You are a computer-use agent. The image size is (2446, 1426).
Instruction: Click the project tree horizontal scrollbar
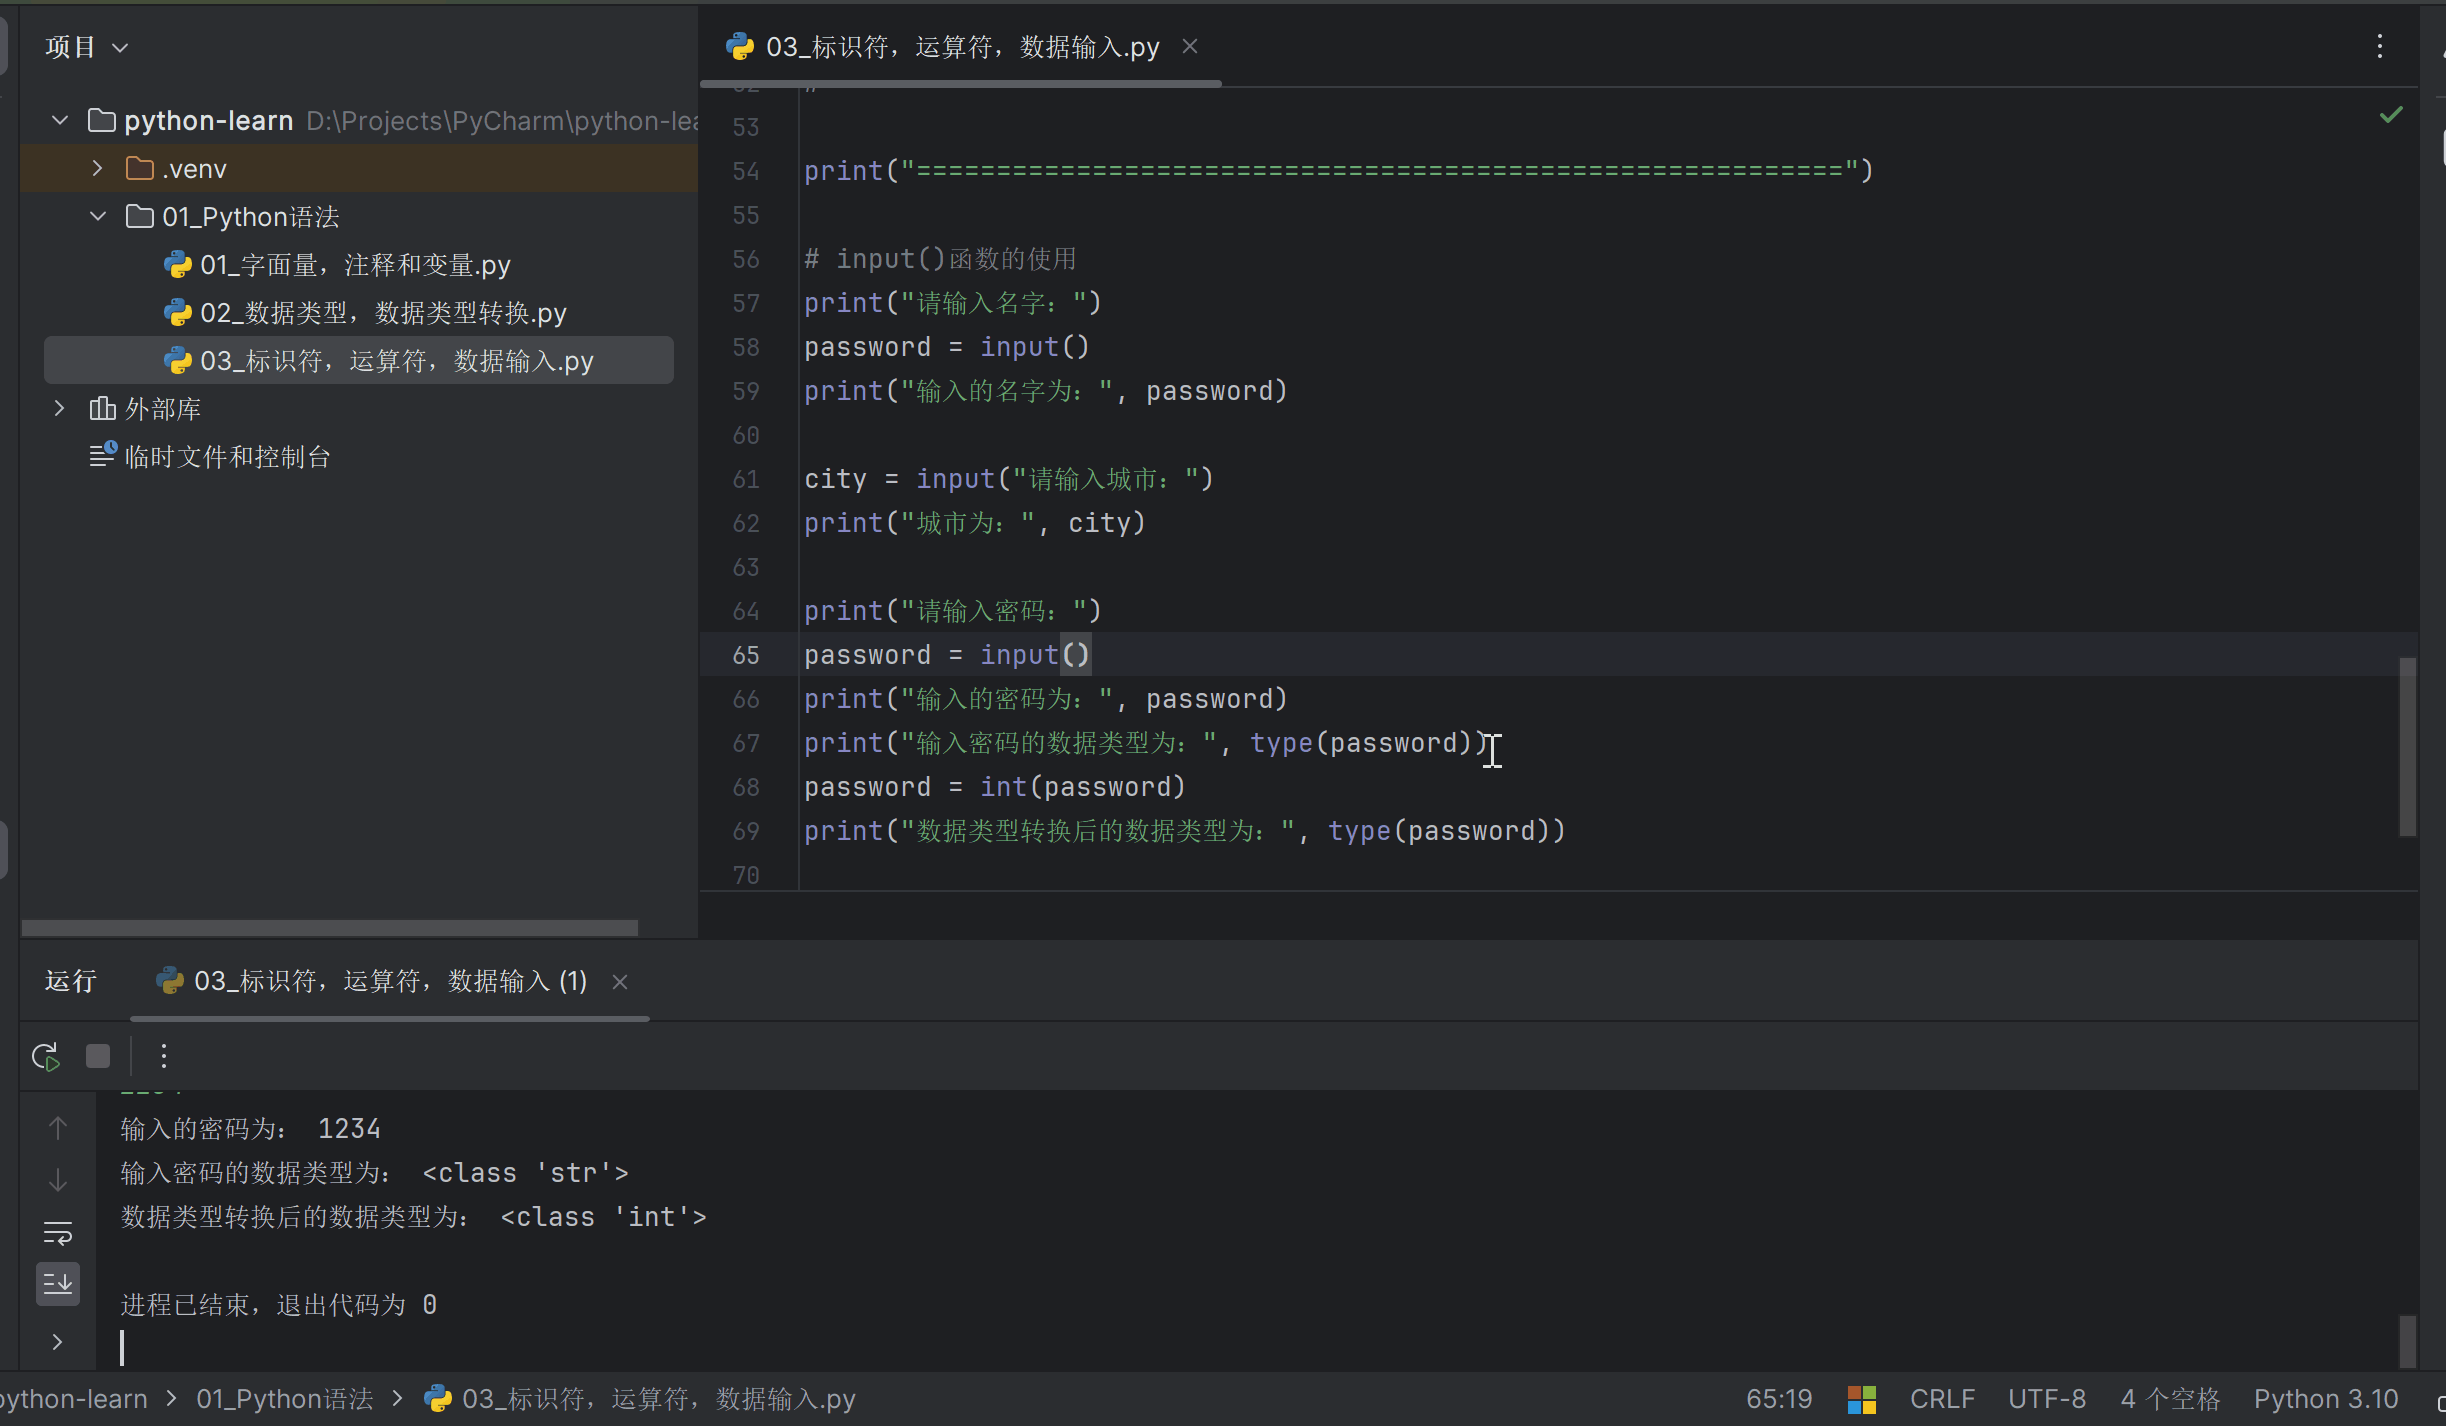click(x=330, y=928)
